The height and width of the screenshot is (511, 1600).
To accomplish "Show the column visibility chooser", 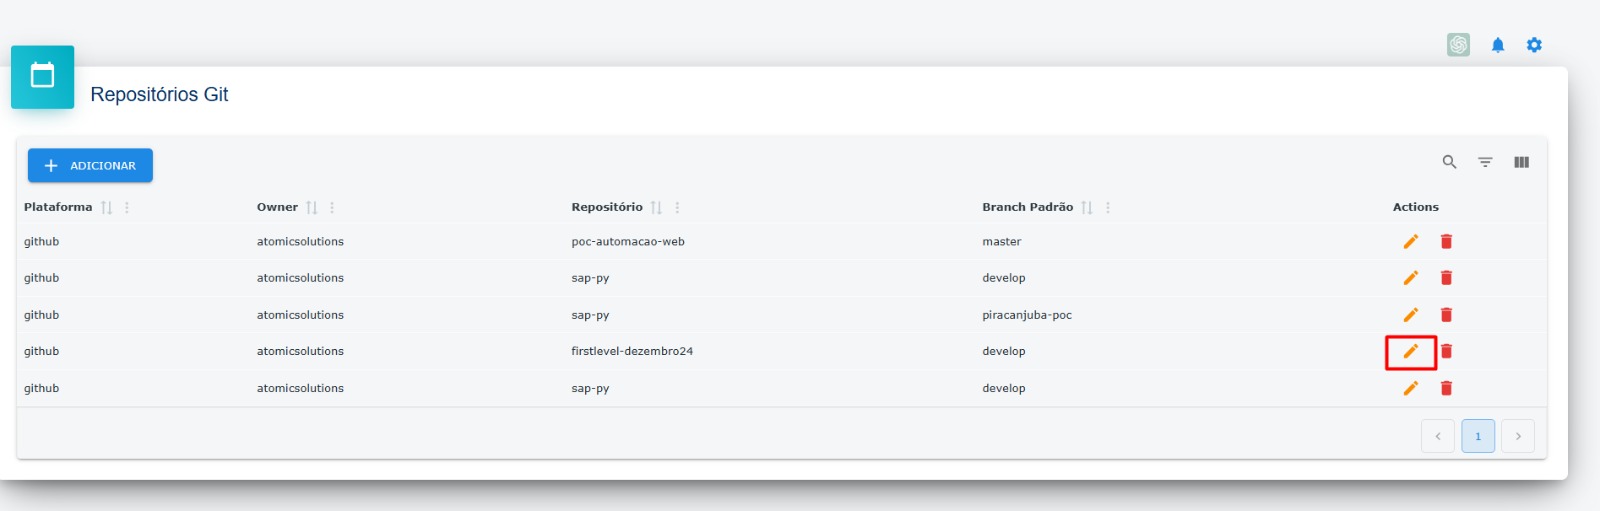I will 1521,162.
